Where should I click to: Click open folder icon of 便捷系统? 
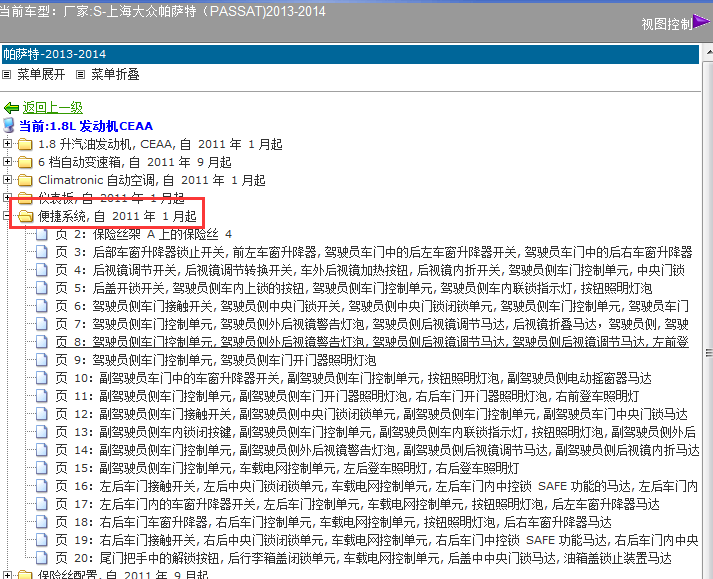(25, 216)
